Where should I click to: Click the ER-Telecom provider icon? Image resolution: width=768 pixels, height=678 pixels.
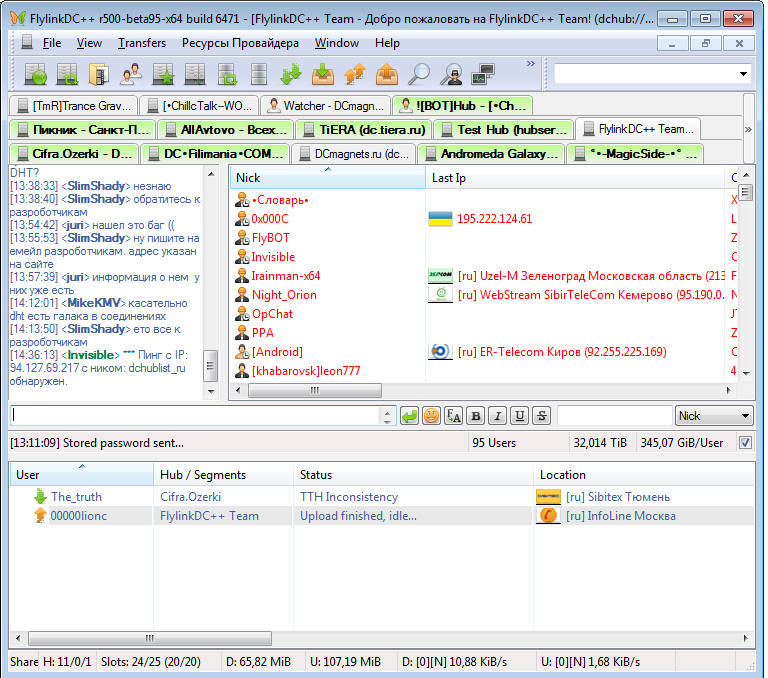440,351
